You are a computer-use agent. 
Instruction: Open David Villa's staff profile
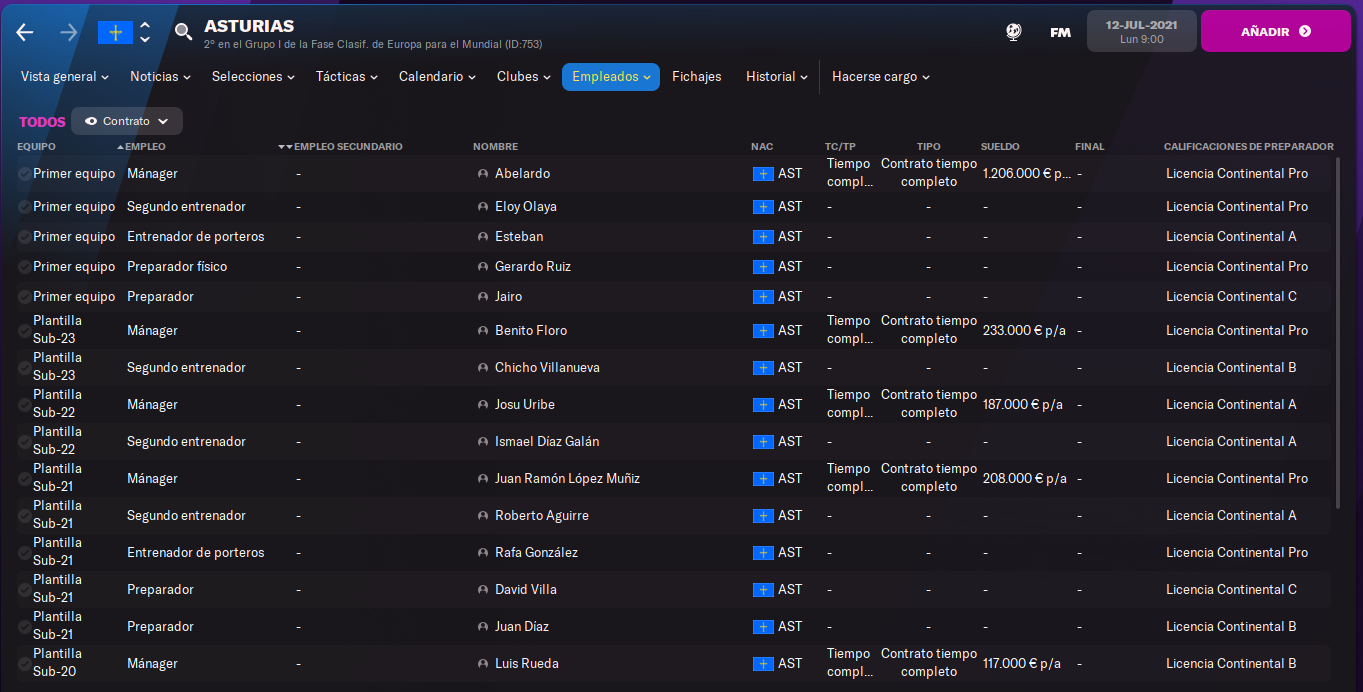click(526, 590)
